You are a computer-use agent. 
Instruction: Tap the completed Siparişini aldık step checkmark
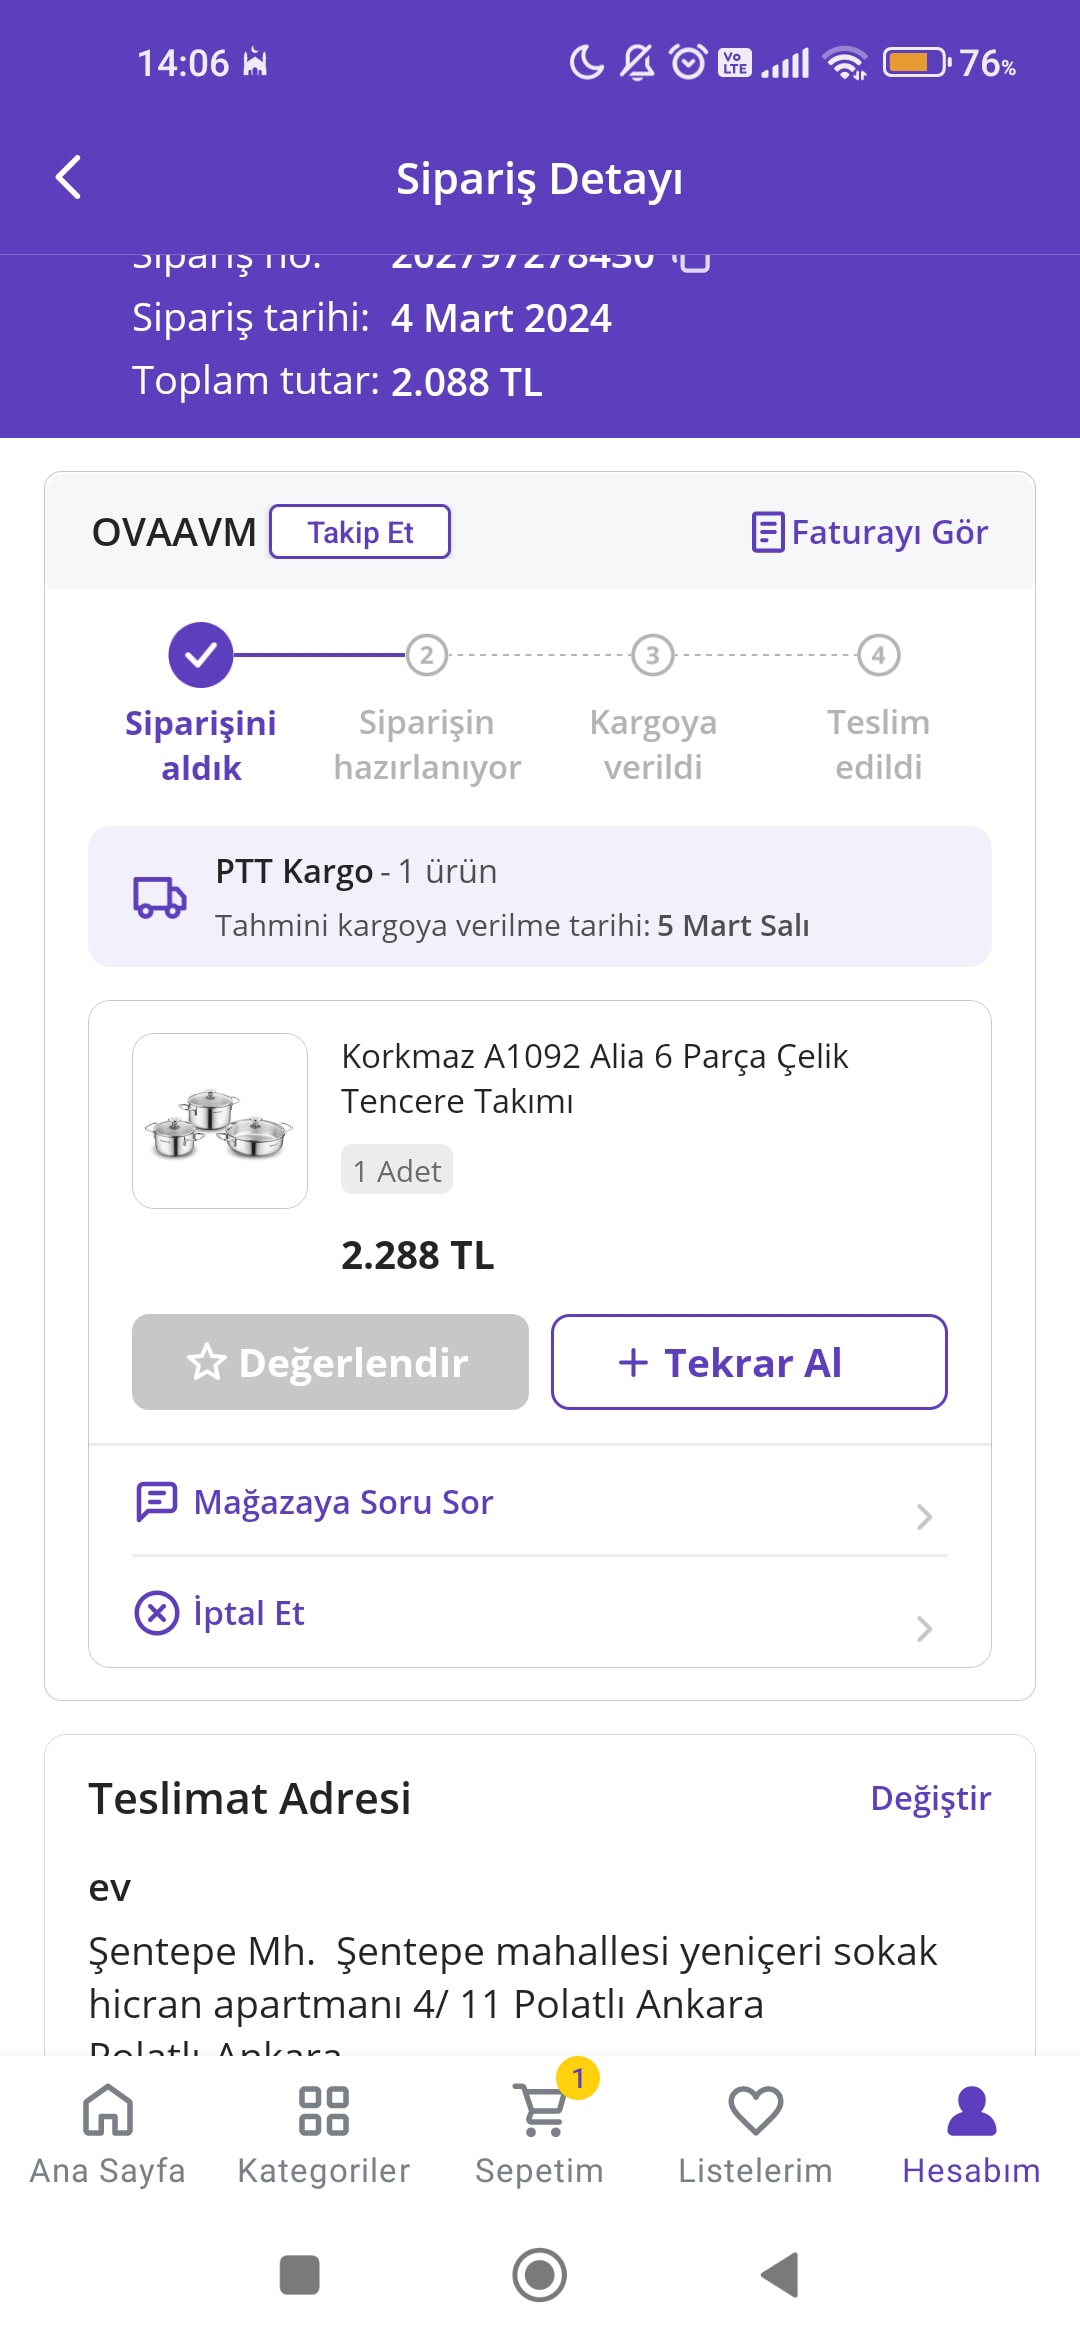201,655
